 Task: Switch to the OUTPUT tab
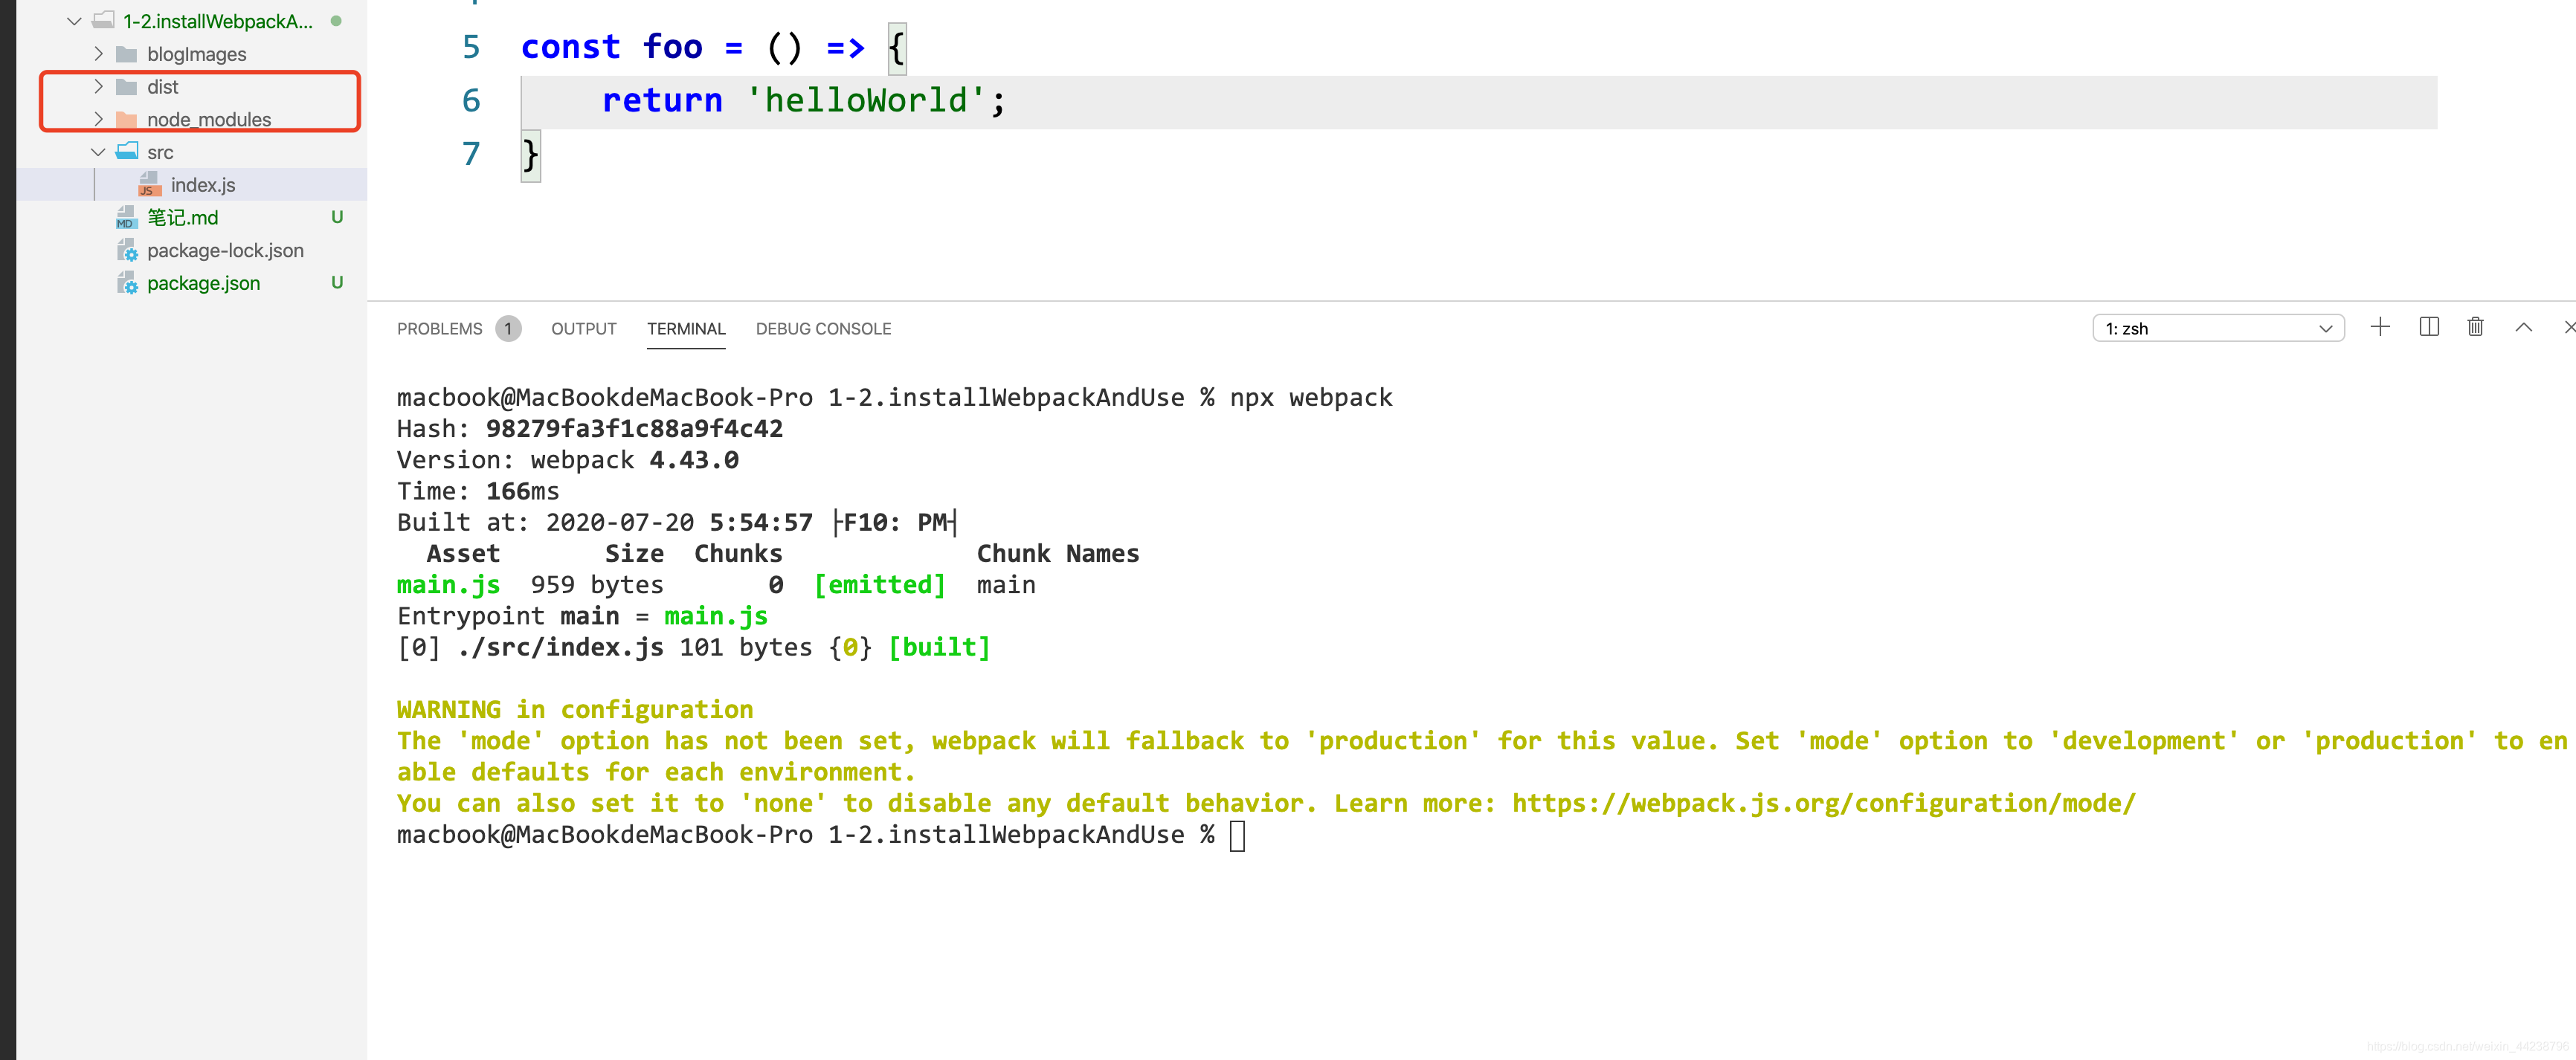[x=584, y=329]
